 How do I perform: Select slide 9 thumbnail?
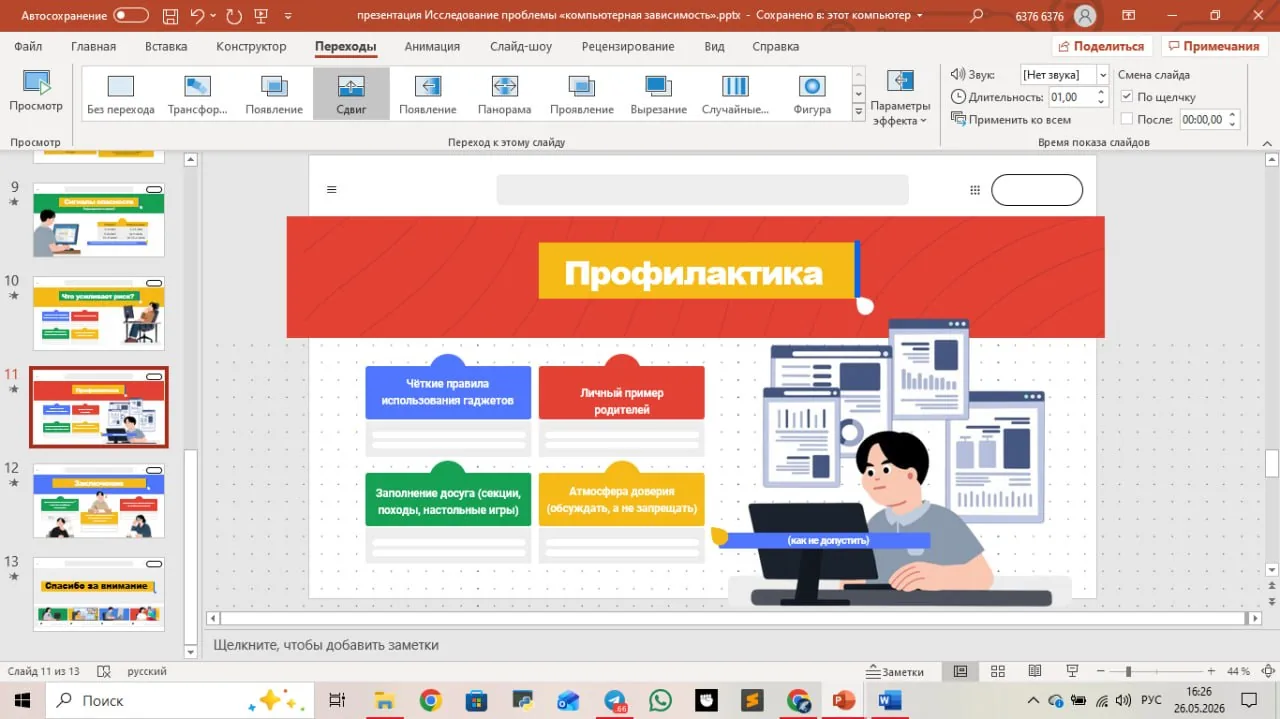(98, 220)
